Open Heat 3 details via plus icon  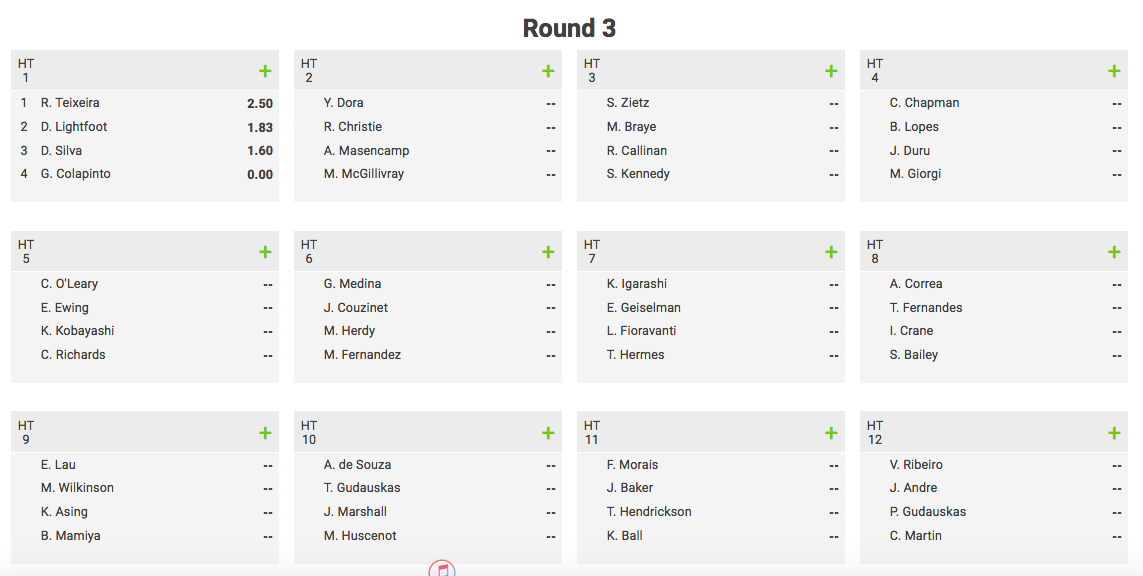[831, 71]
